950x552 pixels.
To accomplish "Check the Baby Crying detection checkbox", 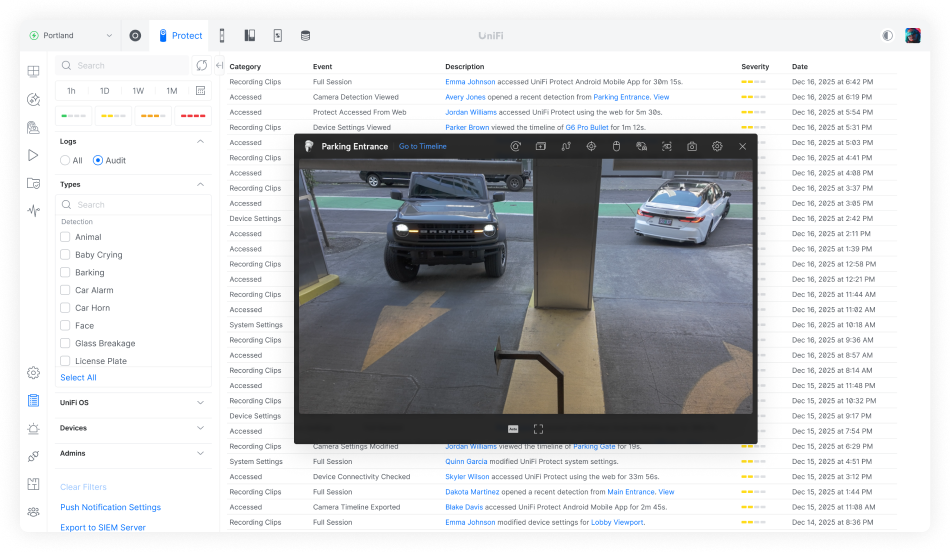I will pyautogui.click(x=65, y=255).
